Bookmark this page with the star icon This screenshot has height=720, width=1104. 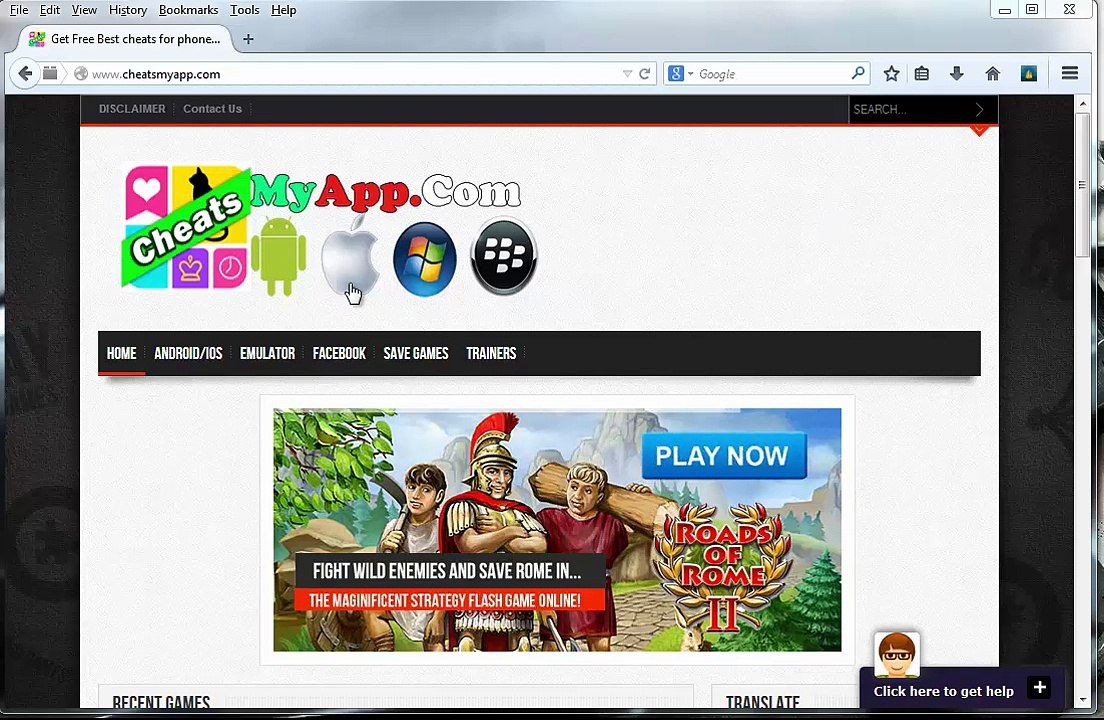(891, 73)
